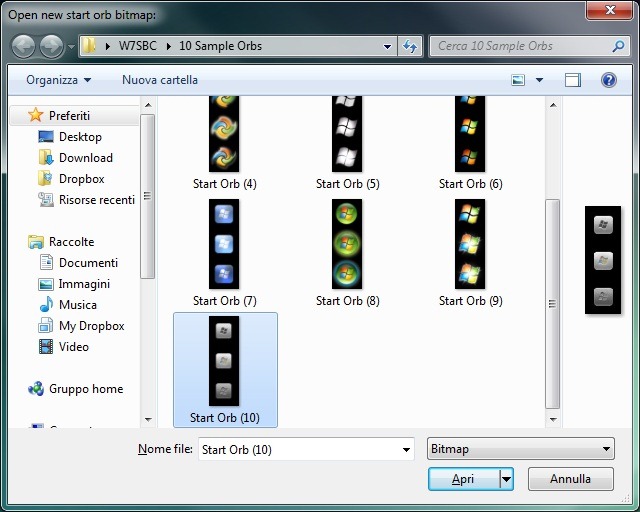Open Desktop in the navigation pane

[x=80, y=136]
